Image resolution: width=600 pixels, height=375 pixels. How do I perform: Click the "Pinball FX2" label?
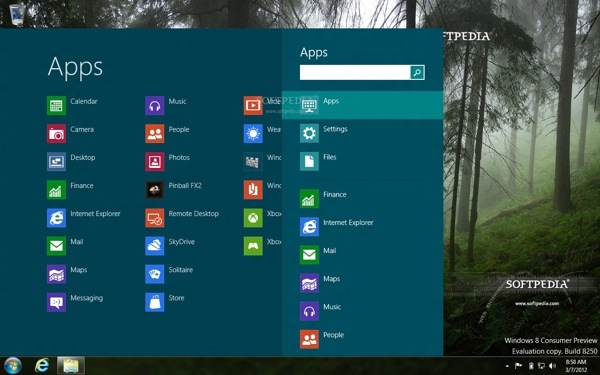[185, 186]
